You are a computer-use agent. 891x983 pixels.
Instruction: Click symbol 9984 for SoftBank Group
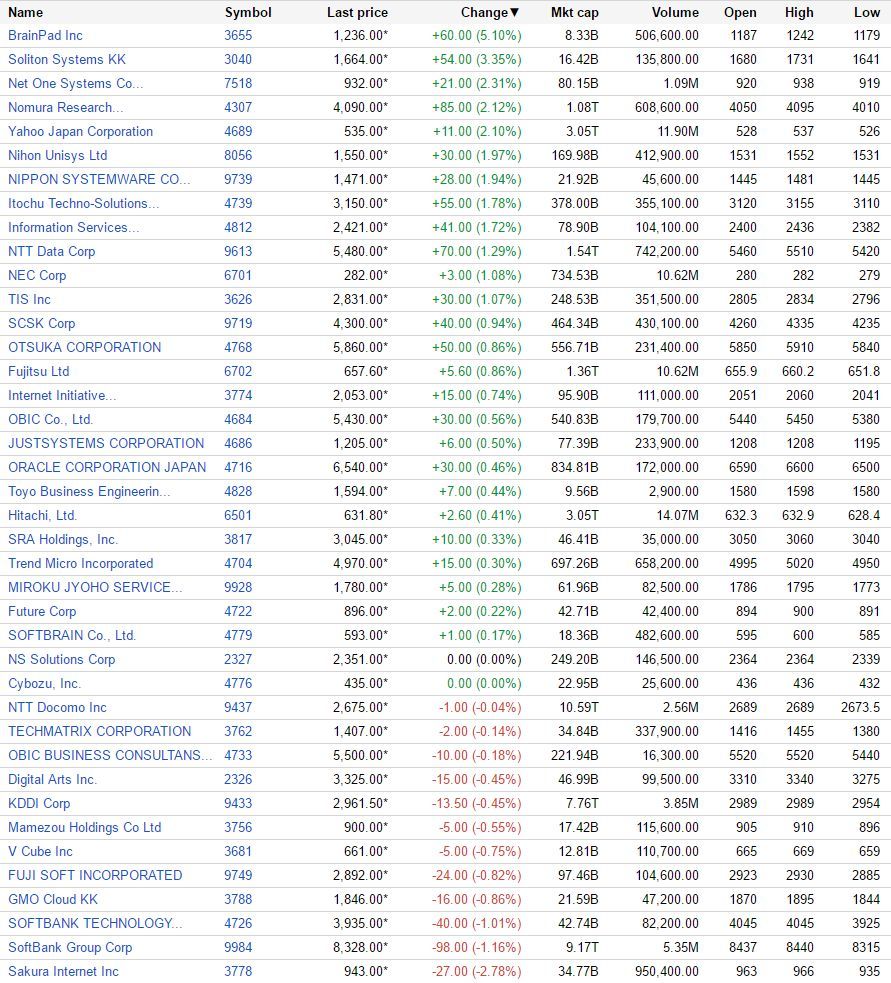[x=238, y=947]
